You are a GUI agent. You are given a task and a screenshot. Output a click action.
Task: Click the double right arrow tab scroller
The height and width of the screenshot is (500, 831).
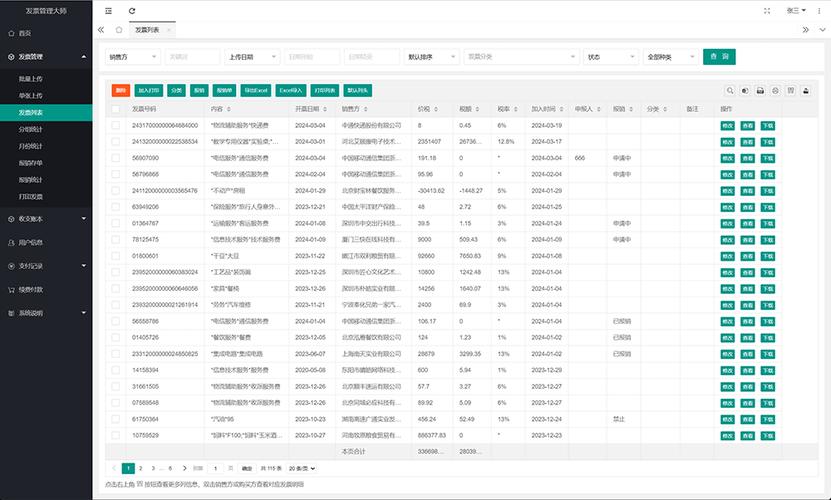point(806,30)
